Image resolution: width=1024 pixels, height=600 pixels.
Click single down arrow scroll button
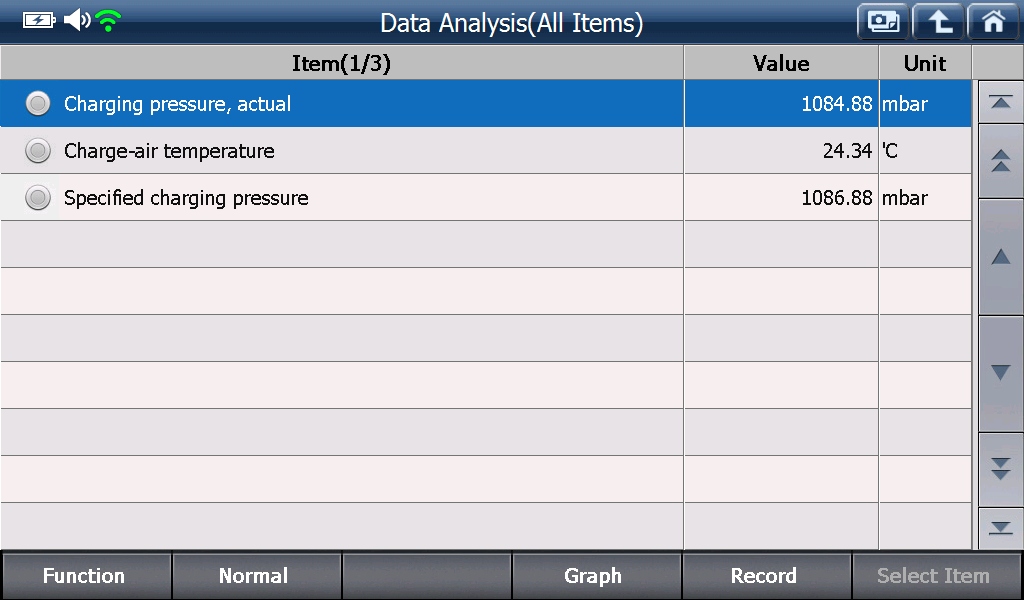click(x=1000, y=373)
